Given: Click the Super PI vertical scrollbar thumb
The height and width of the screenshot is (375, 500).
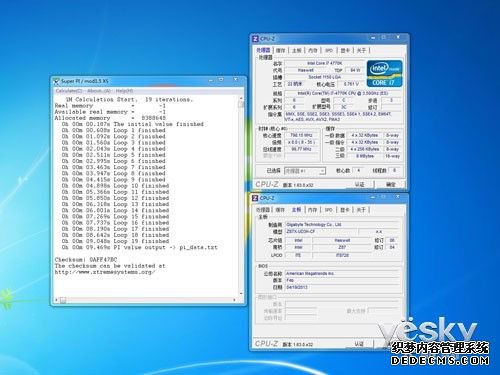Looking at the screenshot, I should (x=241, y=104).
